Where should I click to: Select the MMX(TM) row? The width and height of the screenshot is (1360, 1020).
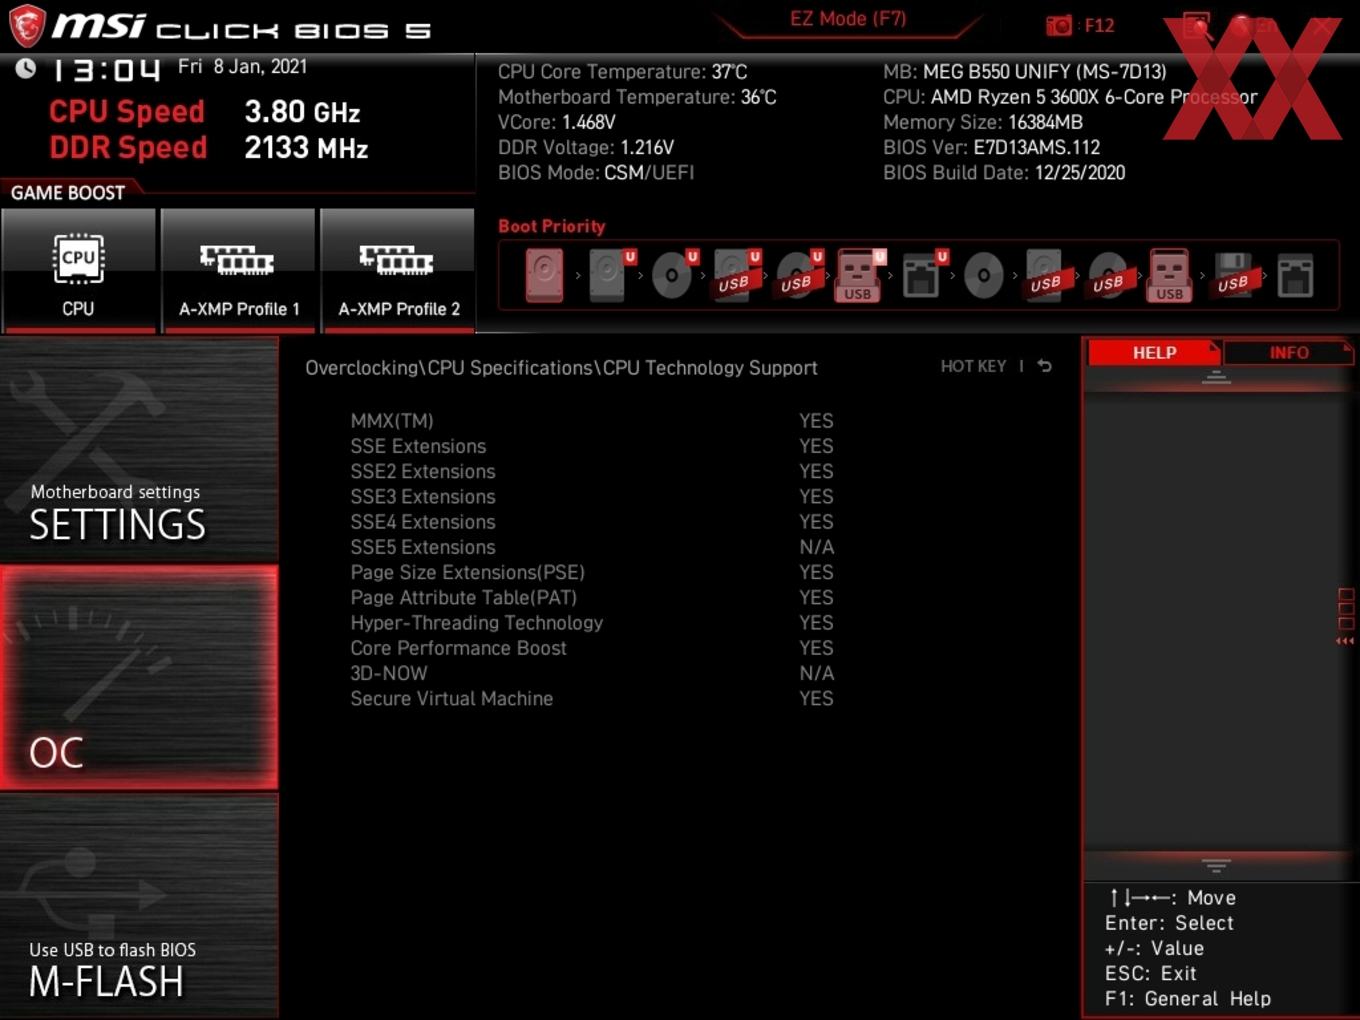tap(592, 421)
